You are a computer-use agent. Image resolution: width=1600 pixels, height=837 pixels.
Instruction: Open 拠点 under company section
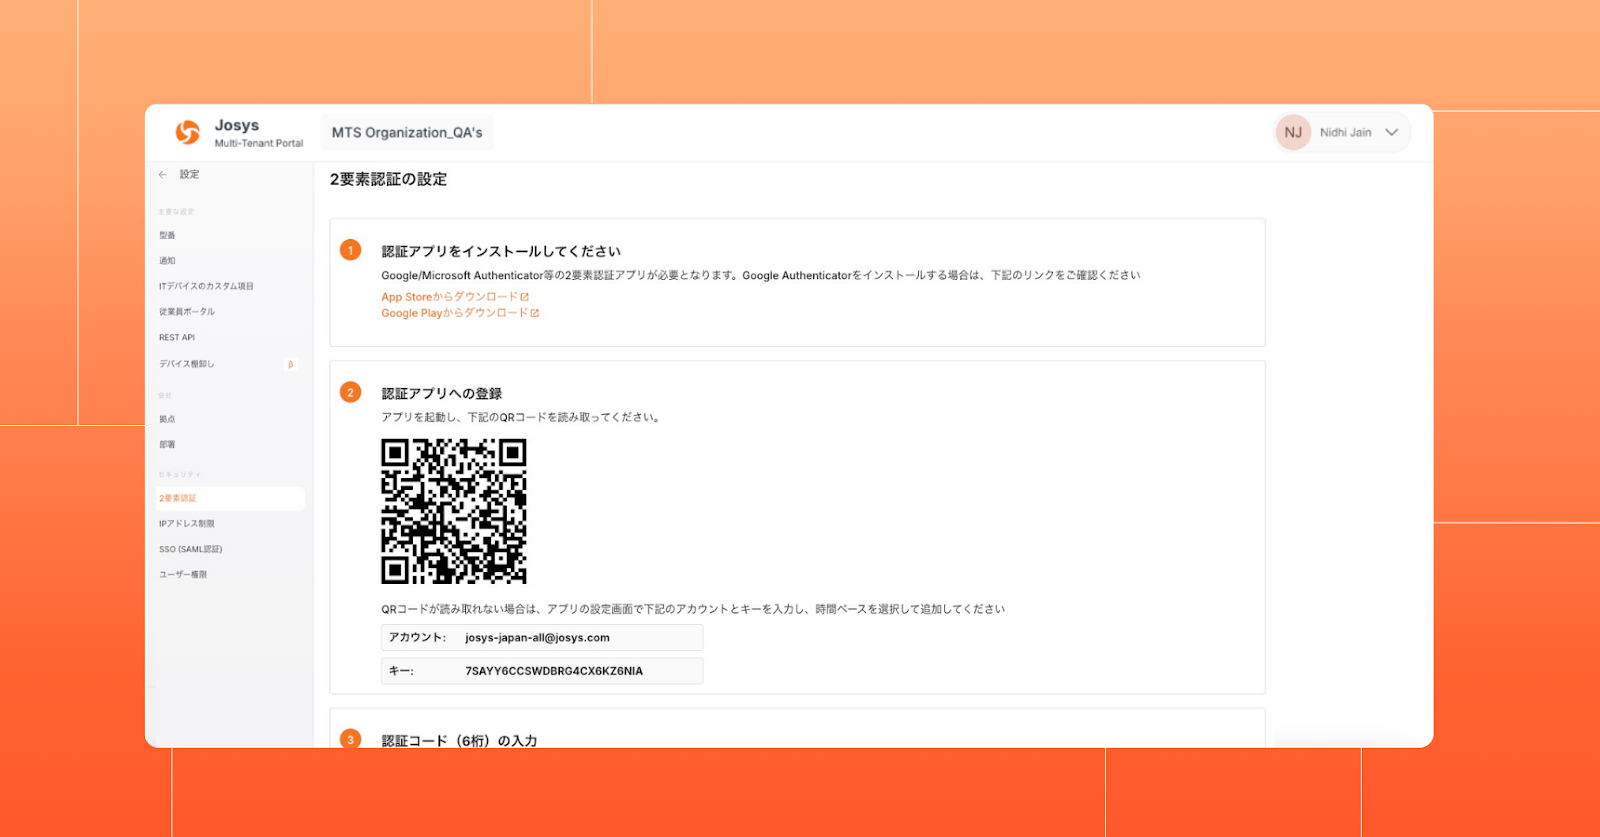pos(167,419)
